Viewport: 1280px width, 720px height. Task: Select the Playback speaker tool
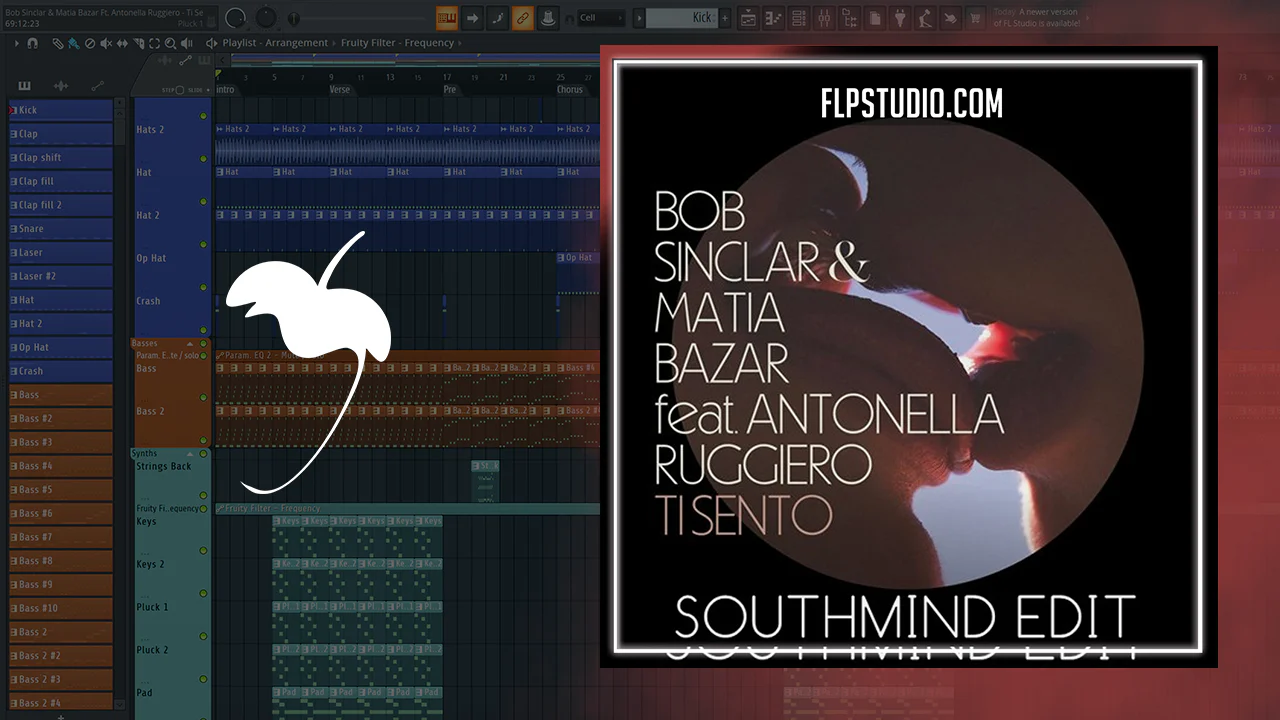pos(187,43)
